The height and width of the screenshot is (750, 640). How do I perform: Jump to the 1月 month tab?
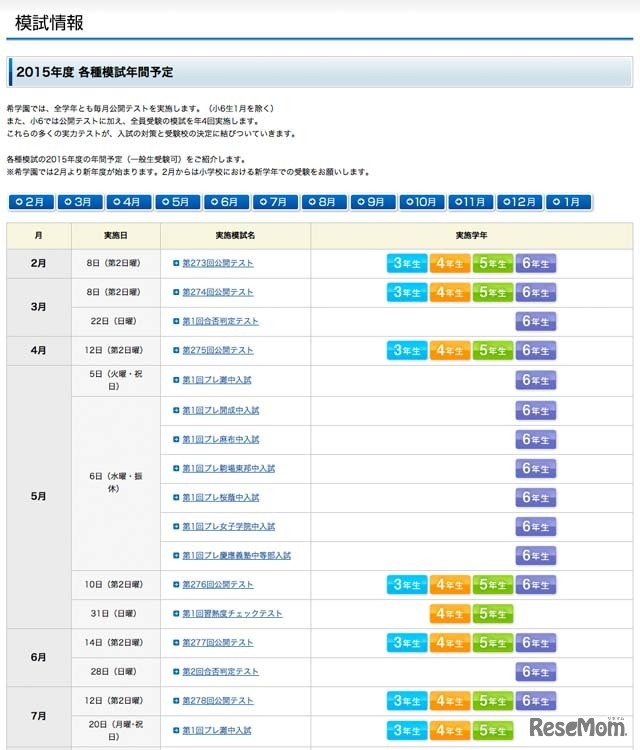pyautogui.click(x=568, y=202)
